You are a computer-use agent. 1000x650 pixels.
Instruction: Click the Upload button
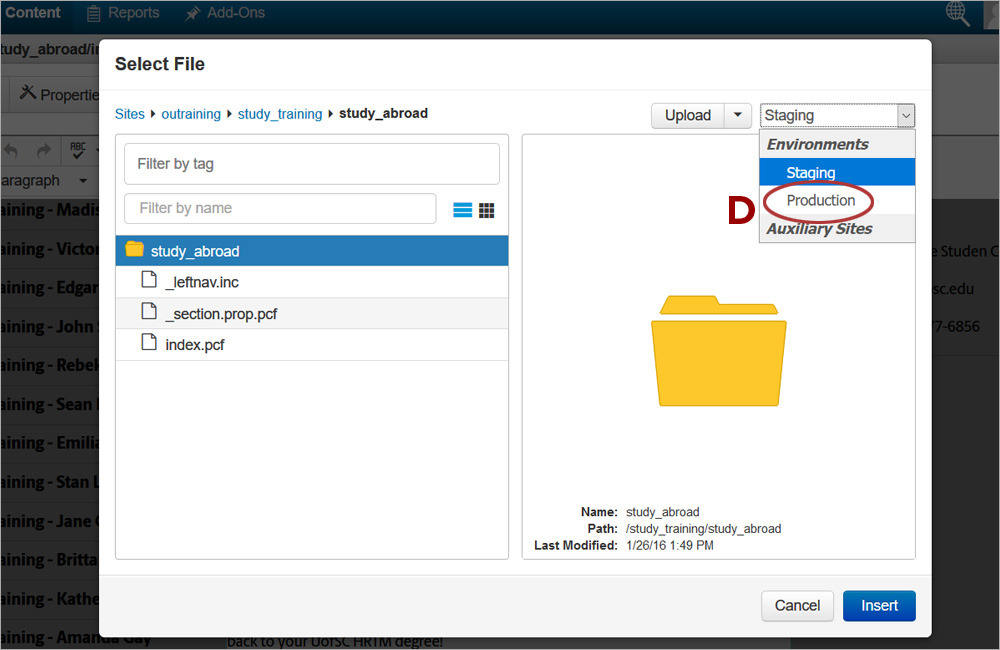tap(688, 115)
